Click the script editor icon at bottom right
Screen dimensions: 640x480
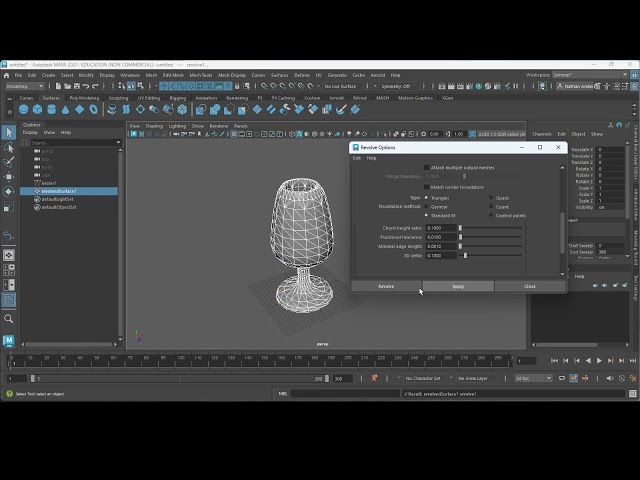(633, 394)
